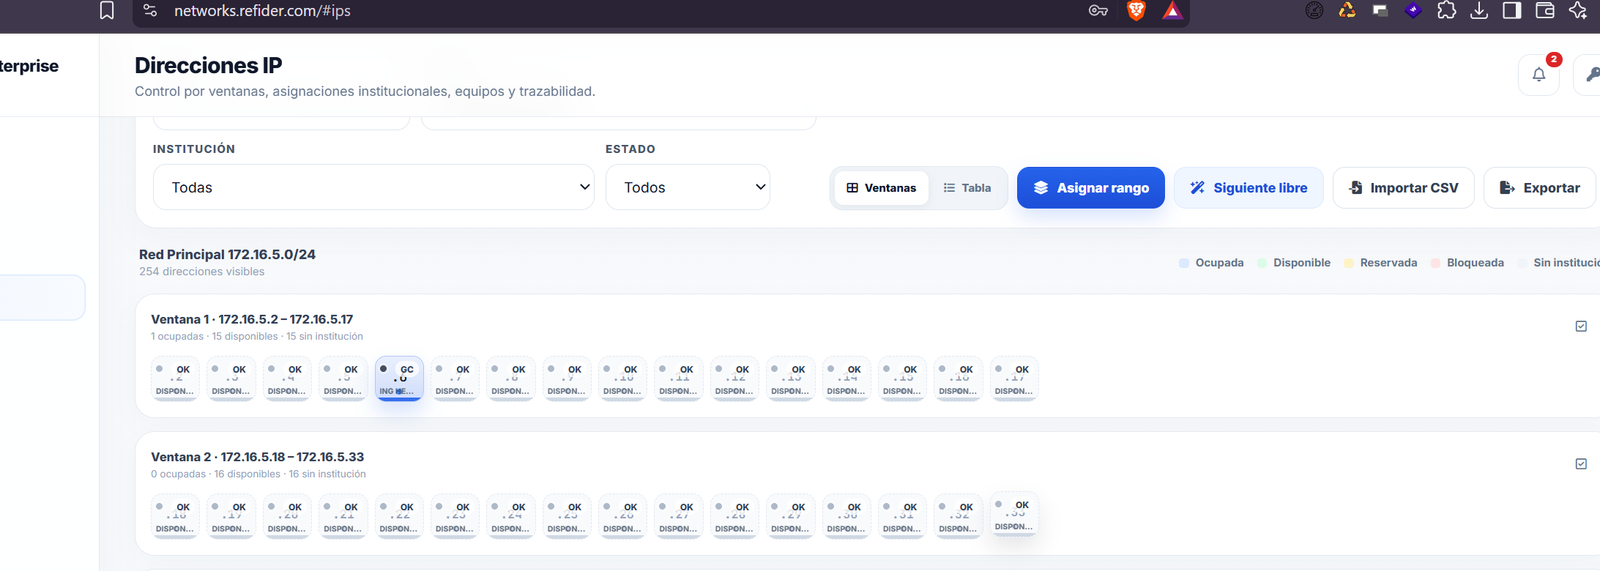Click the Disponible legend color dot
1600x571 pixels.
(1262, 263)
